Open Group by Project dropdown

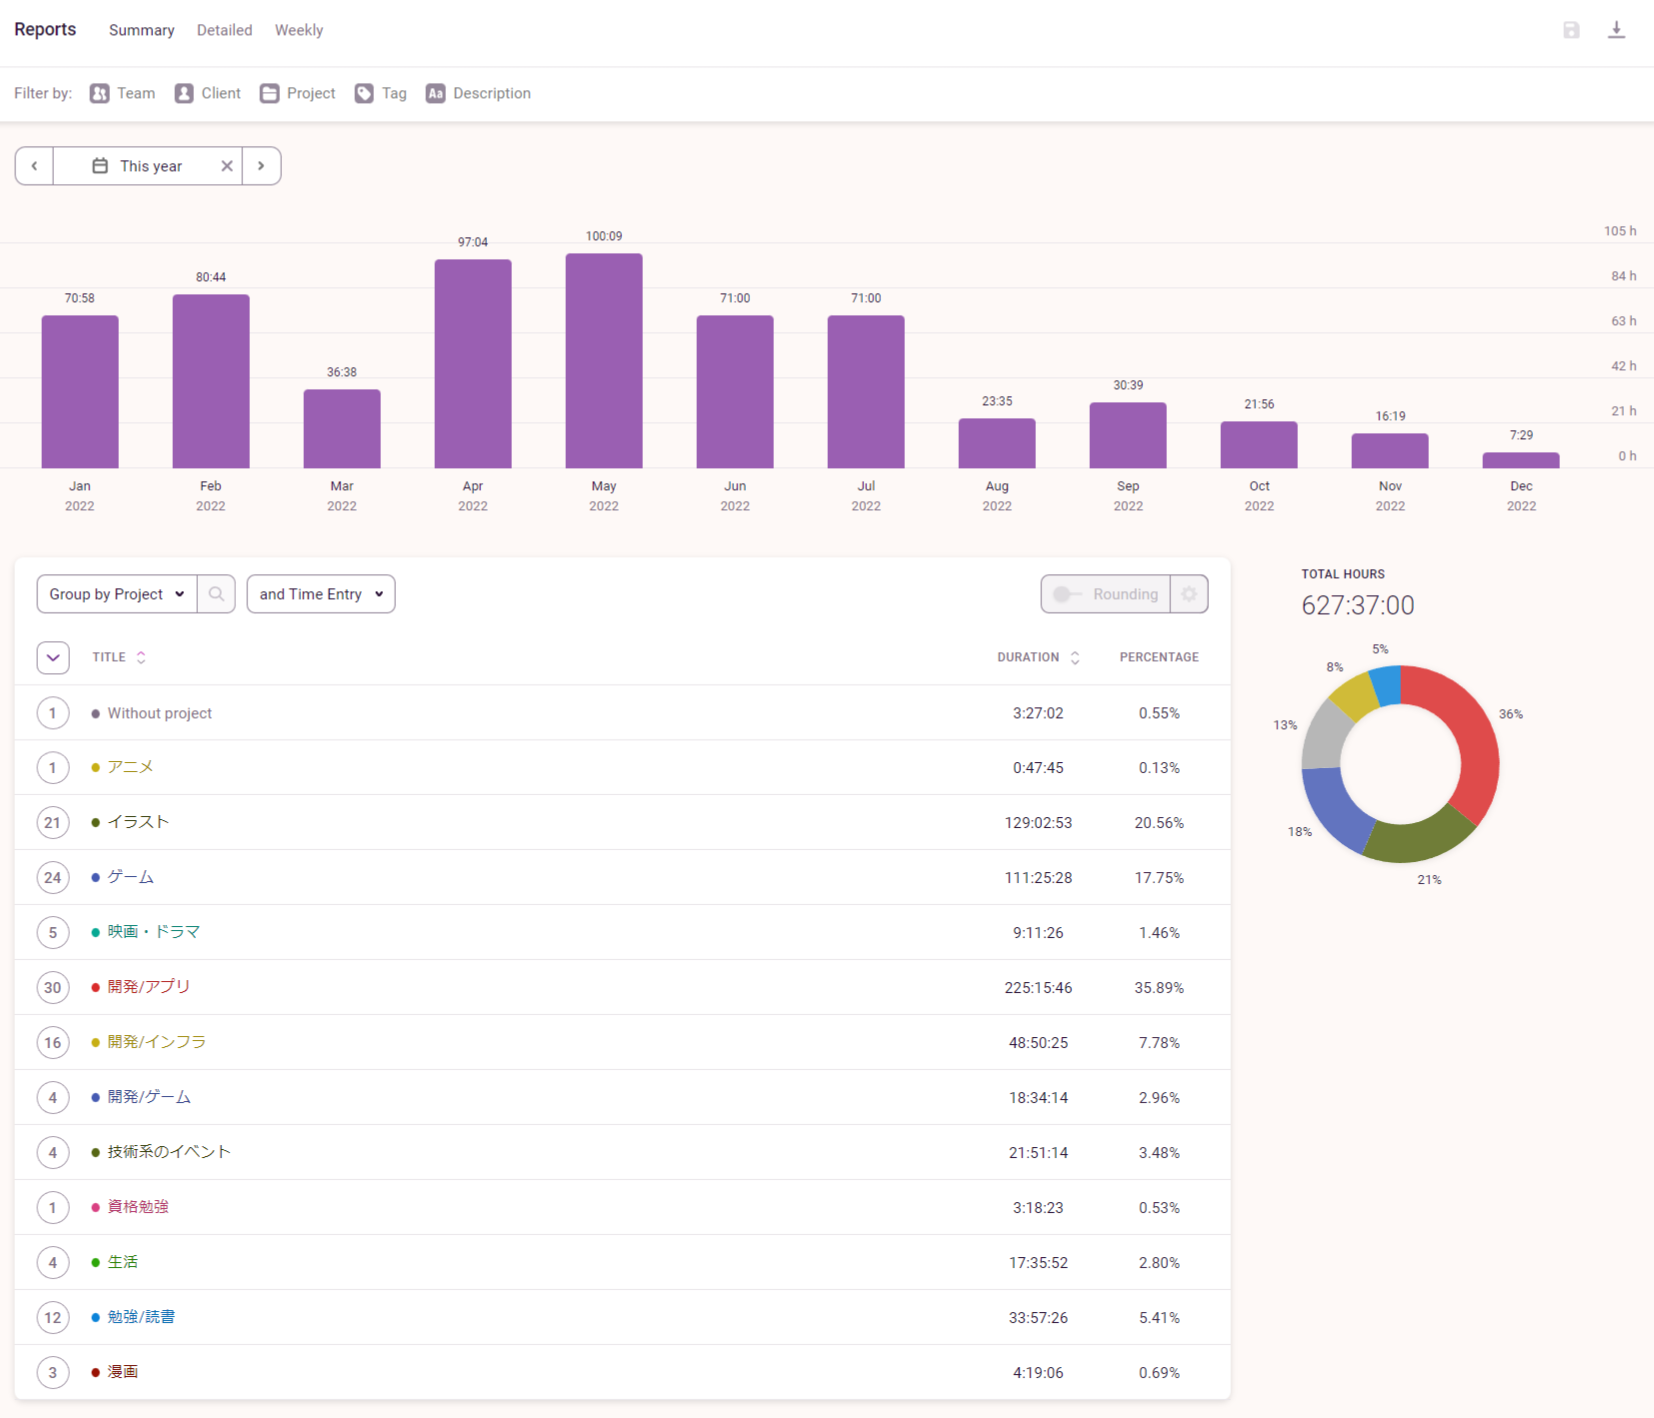pyautogui.click(x=117, y=594)
